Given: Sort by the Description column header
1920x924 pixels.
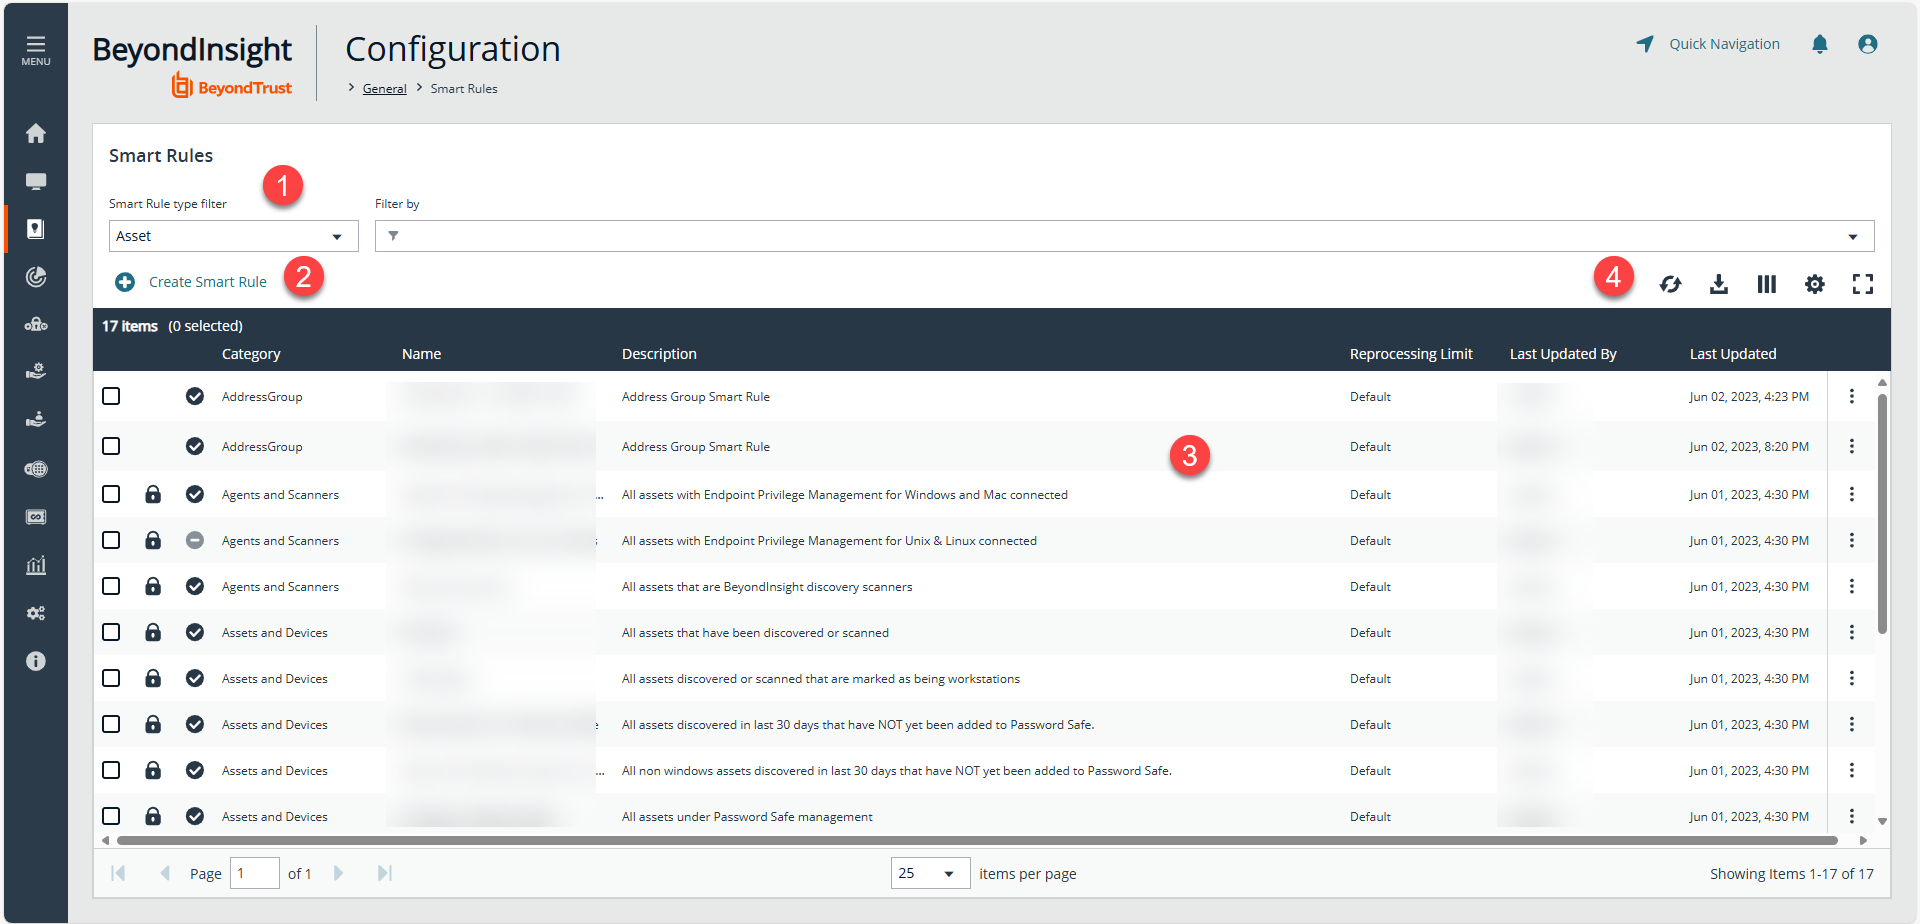Looking at the screenshot, I should click(x=659, y=354).
